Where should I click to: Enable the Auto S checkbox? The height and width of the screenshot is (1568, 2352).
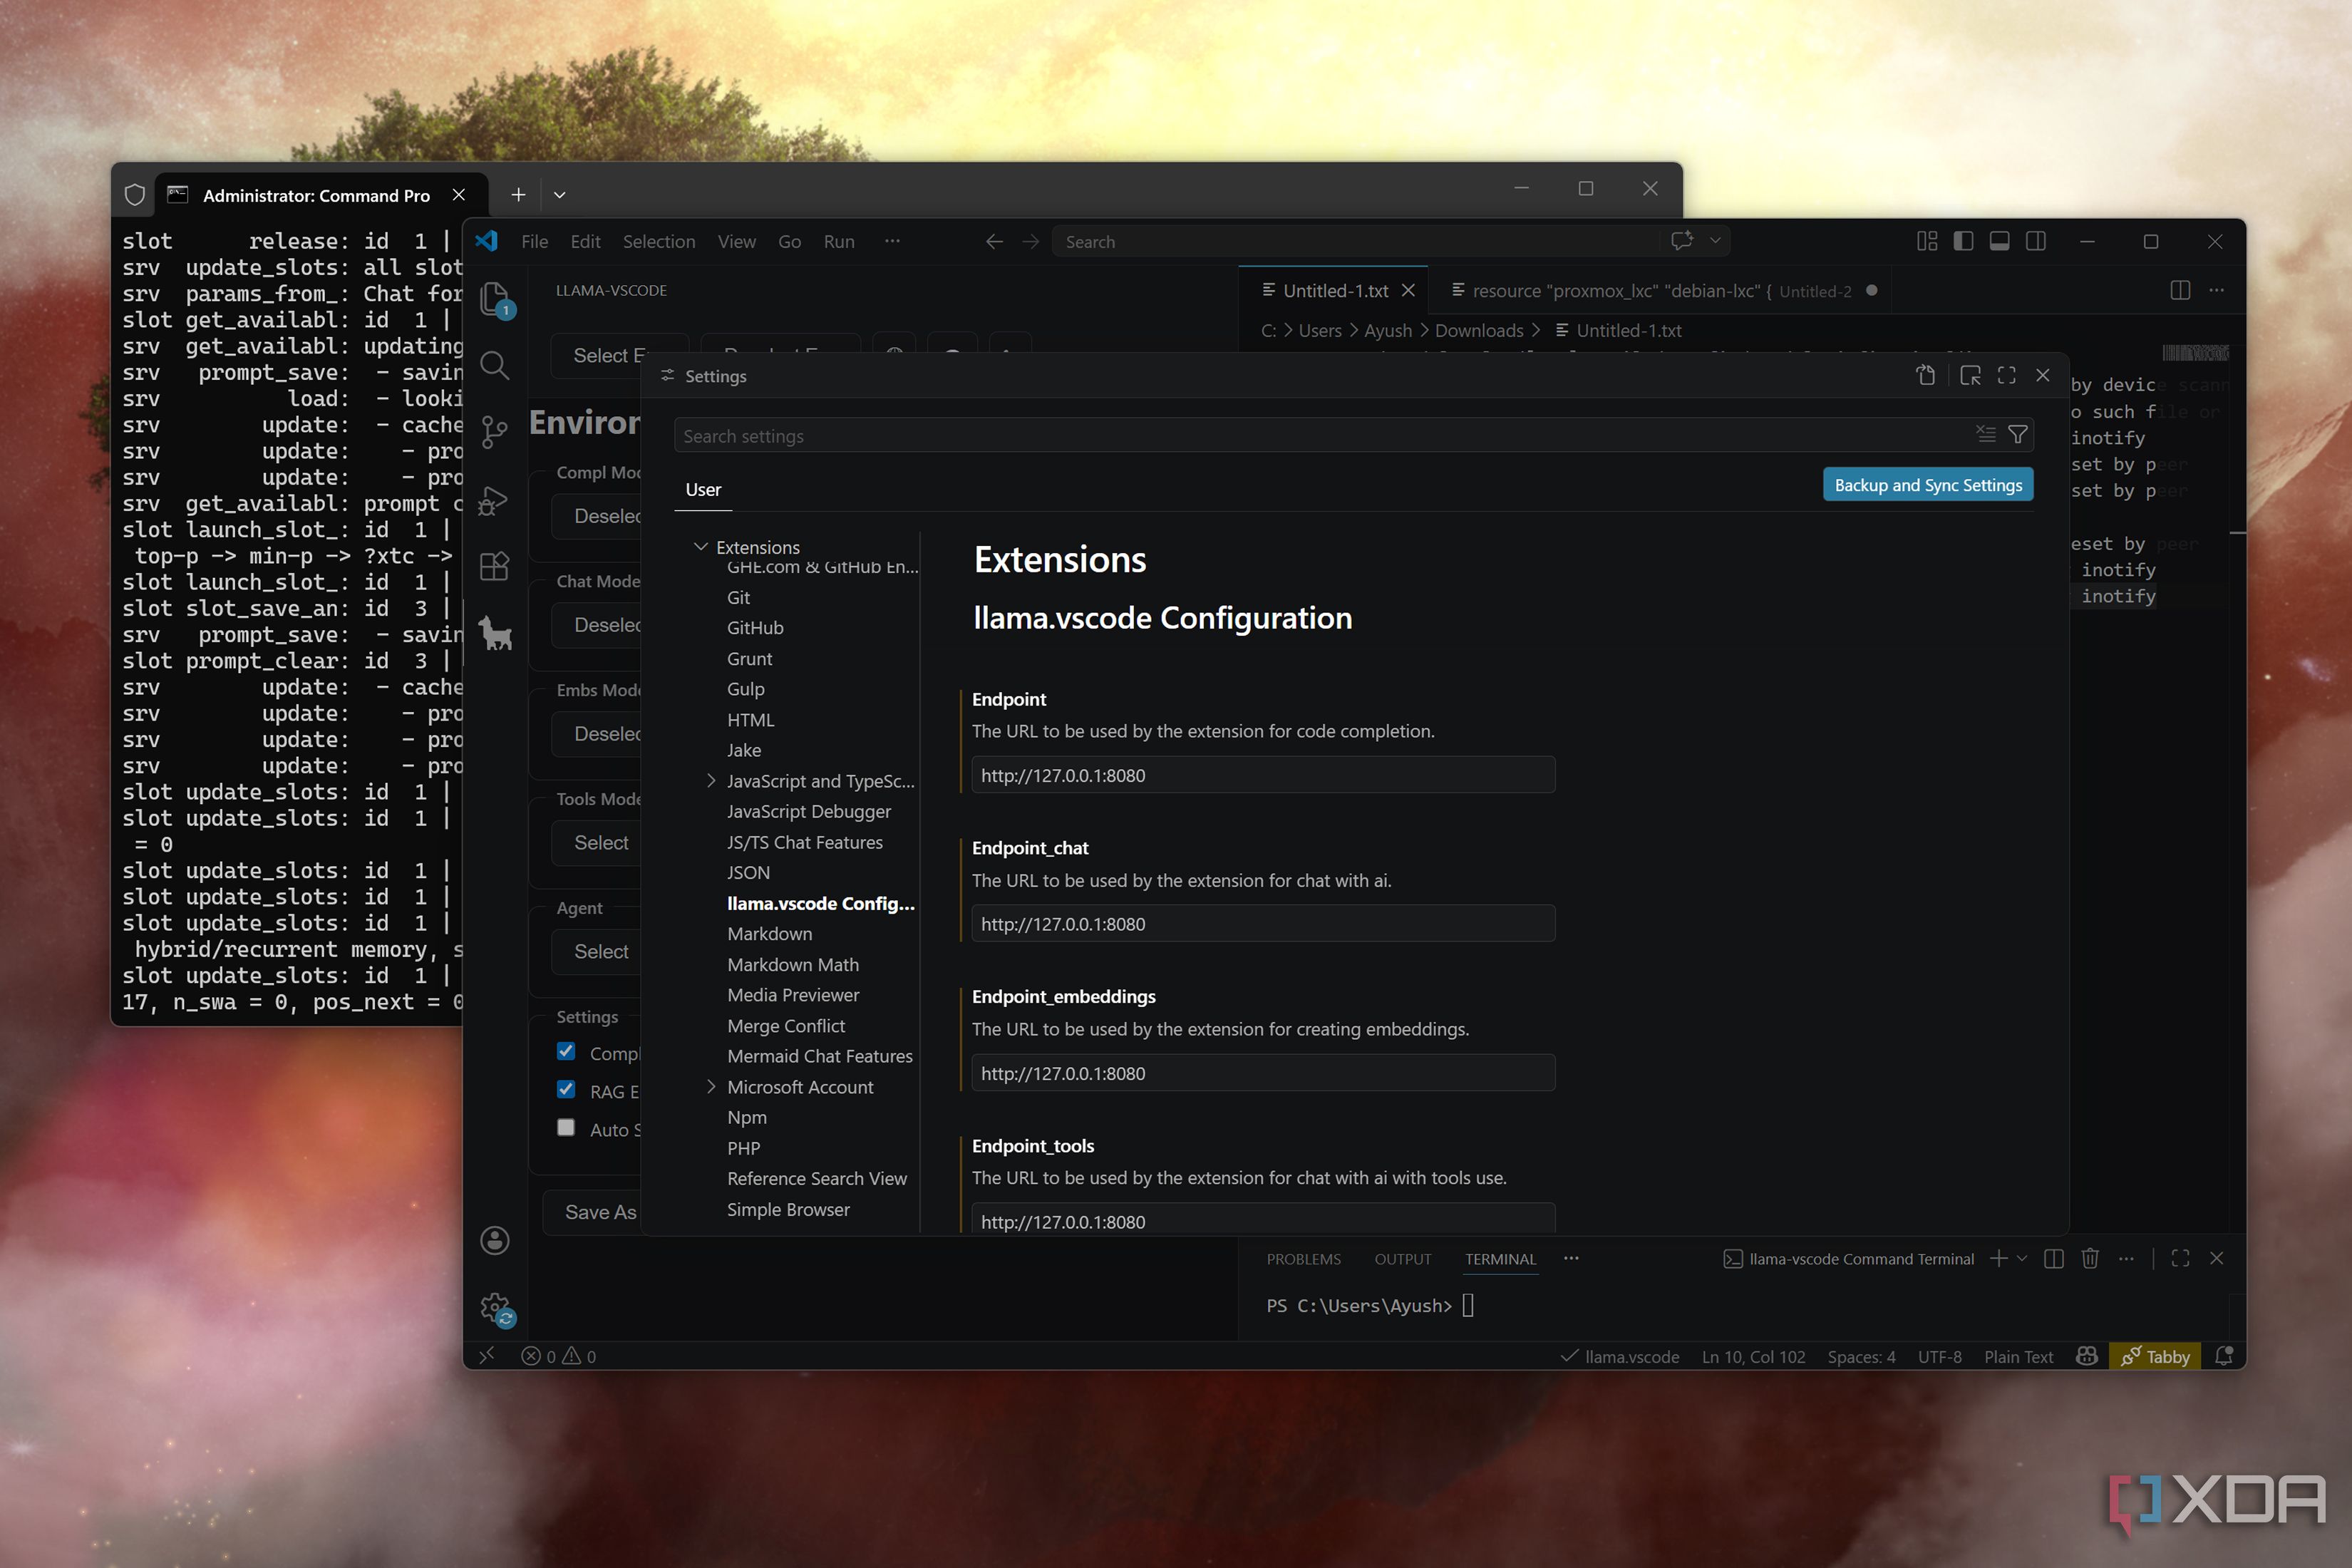tap(566, 1127)
